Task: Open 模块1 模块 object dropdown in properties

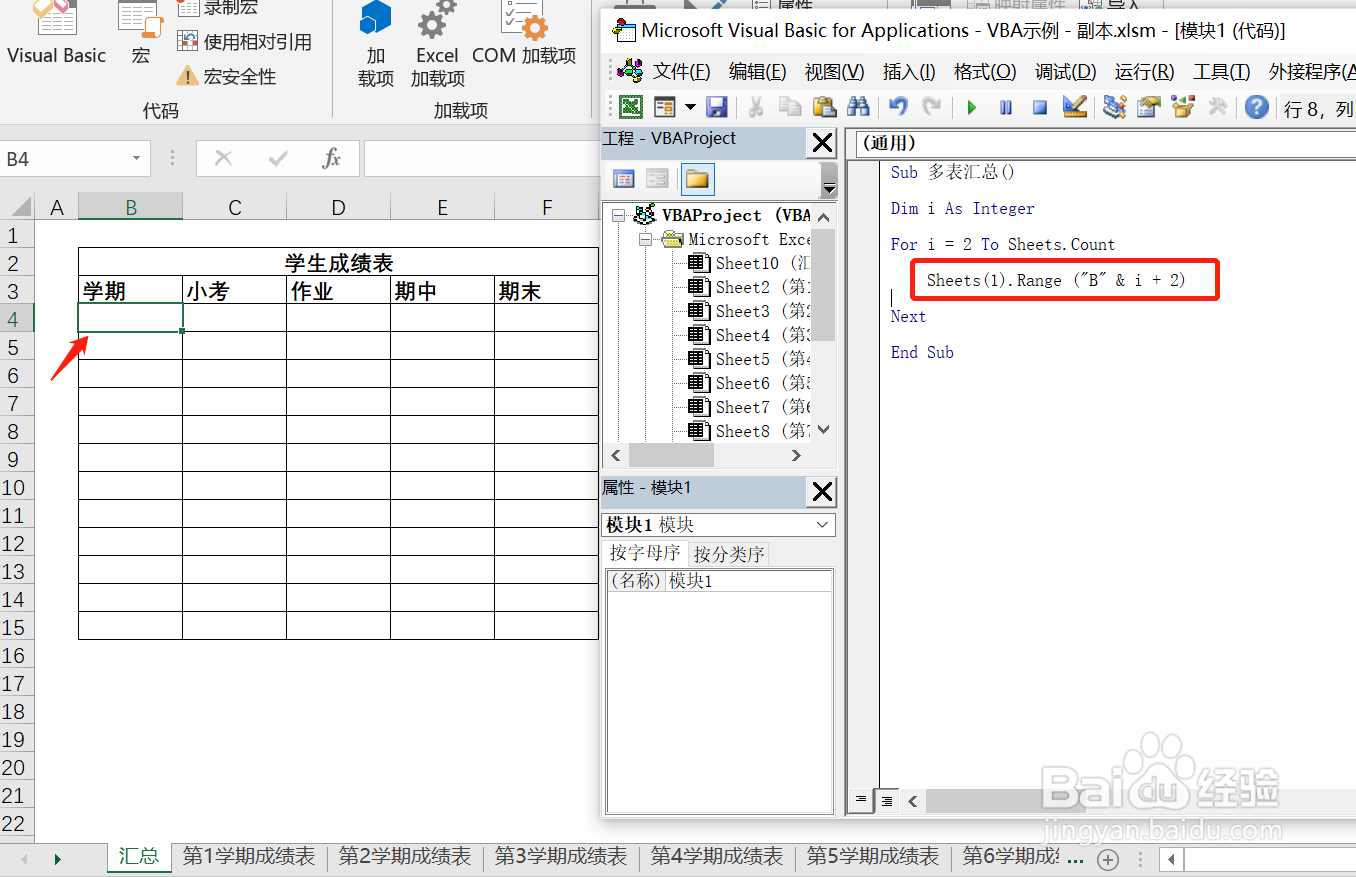Action: tap(824, 525)
